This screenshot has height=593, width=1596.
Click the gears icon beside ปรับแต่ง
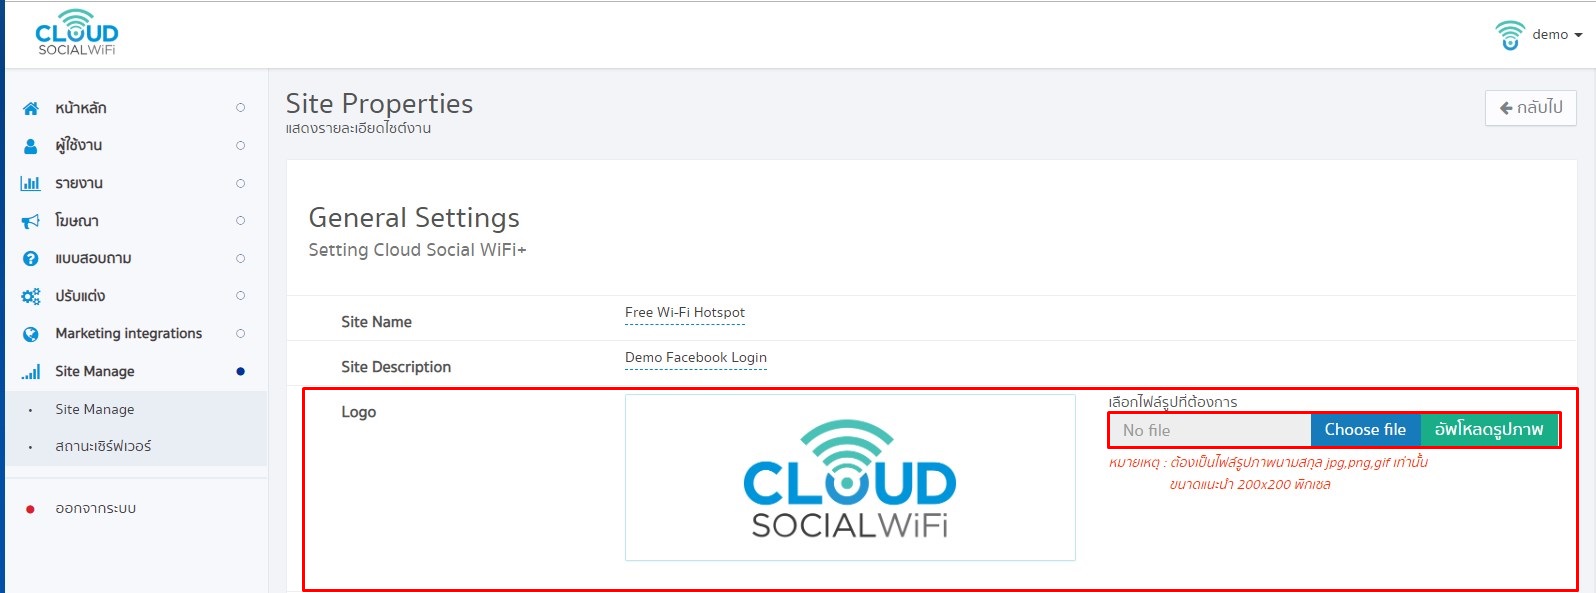click(31, 296)
